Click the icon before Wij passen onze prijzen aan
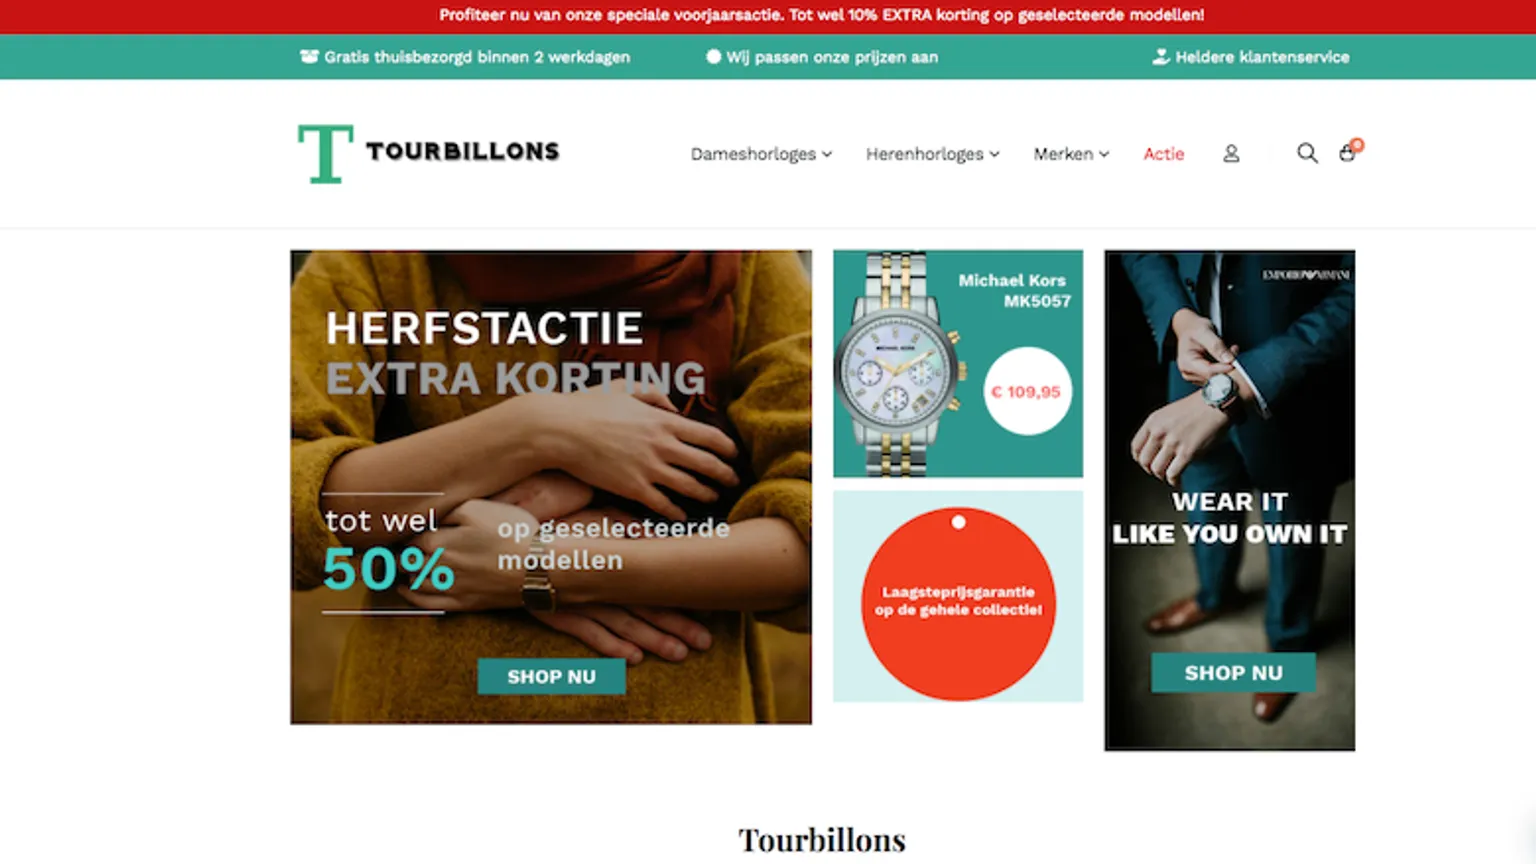 tap(713, 57)
